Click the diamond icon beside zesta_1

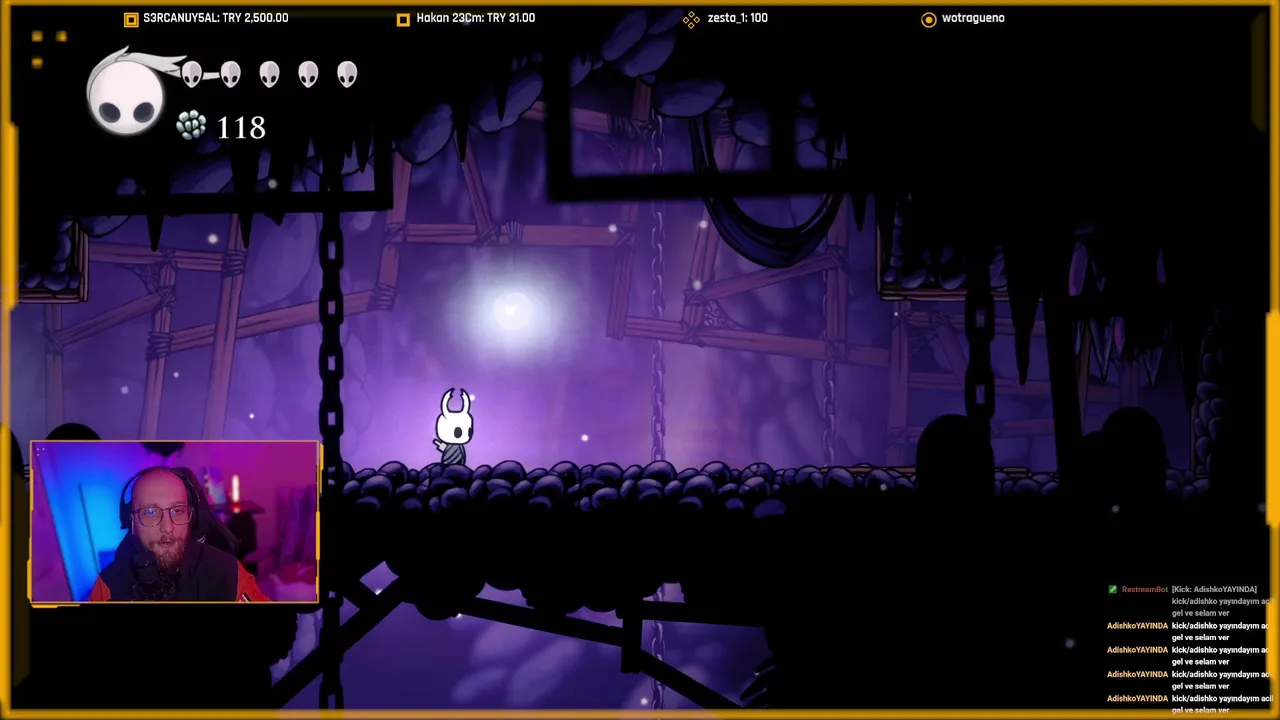(691, 19)
